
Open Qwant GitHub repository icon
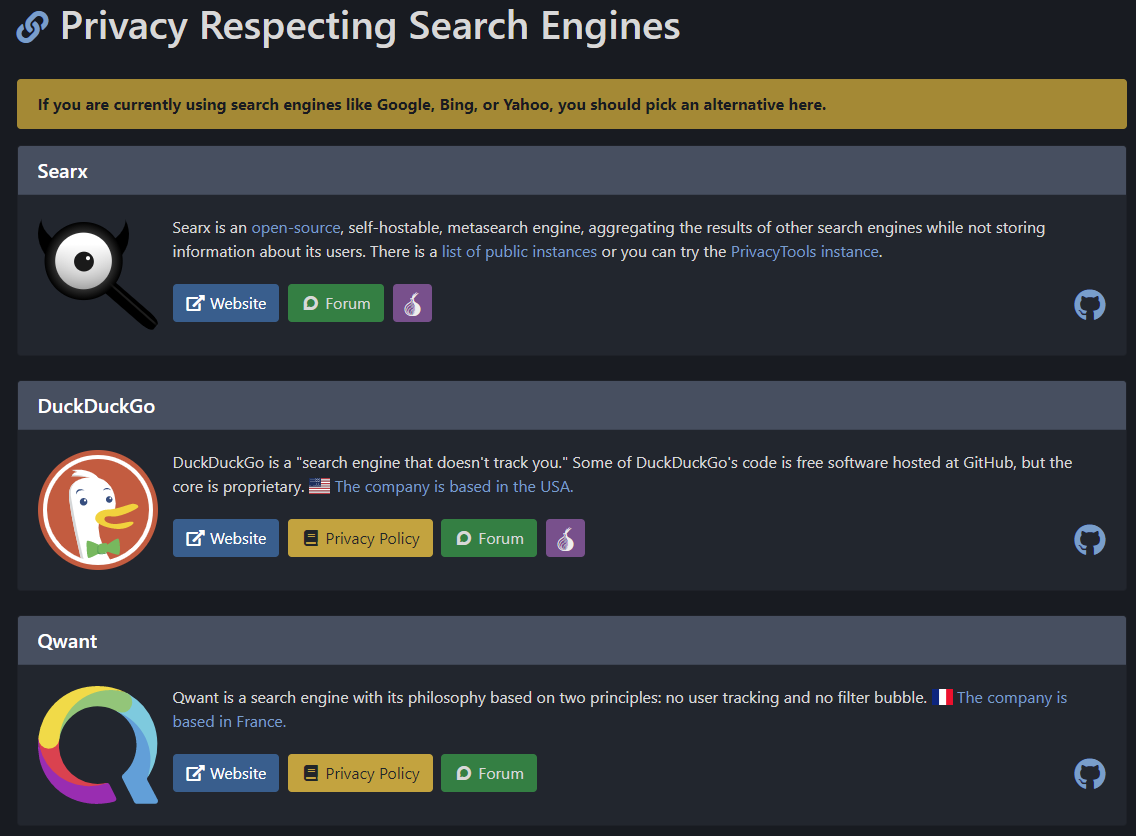(x=1090, y=774)
